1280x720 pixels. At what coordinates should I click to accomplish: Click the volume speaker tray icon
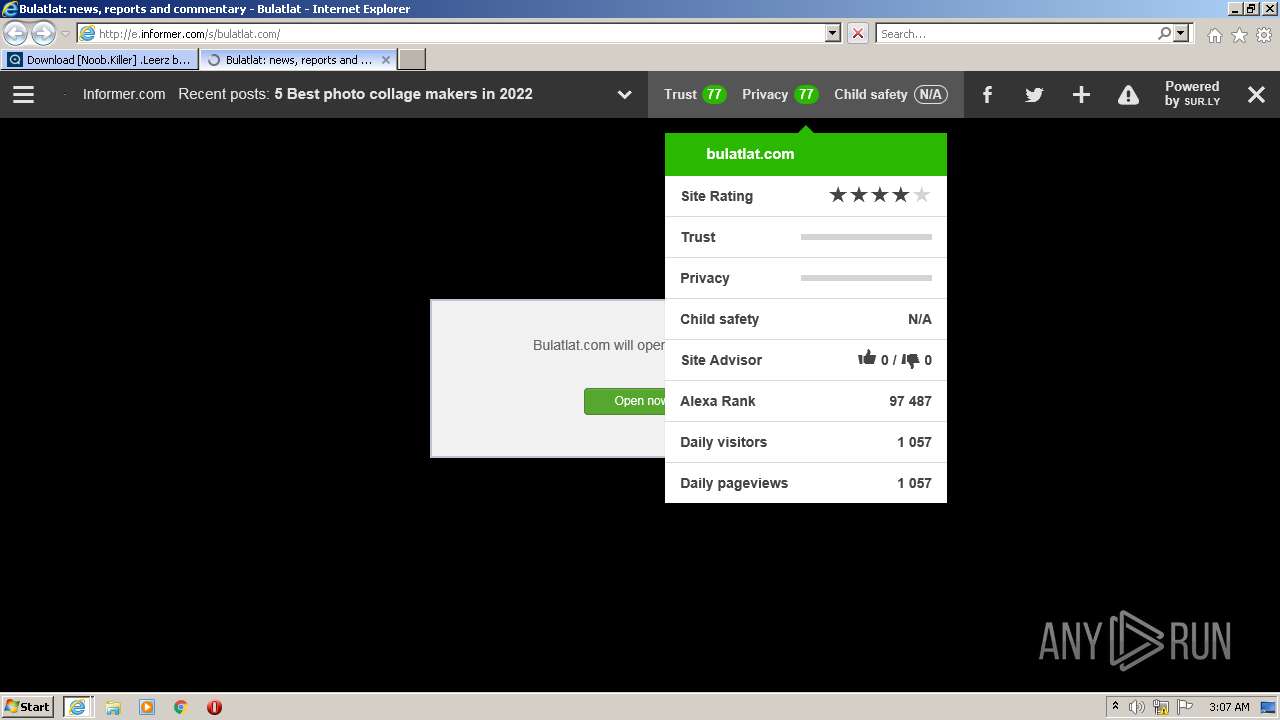click(x=1137, y=707)
